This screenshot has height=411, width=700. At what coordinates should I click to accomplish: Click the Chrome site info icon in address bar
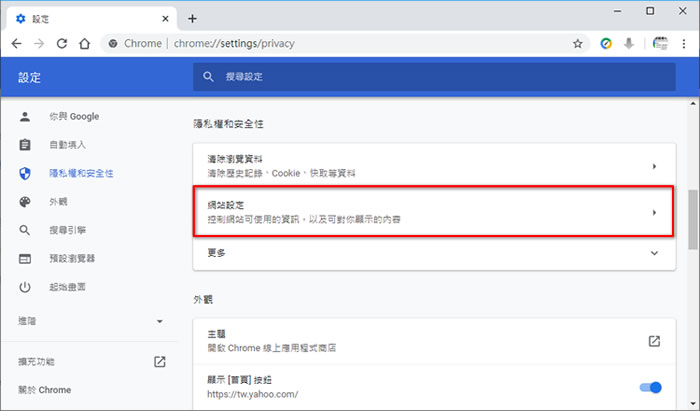coord(113,43)
